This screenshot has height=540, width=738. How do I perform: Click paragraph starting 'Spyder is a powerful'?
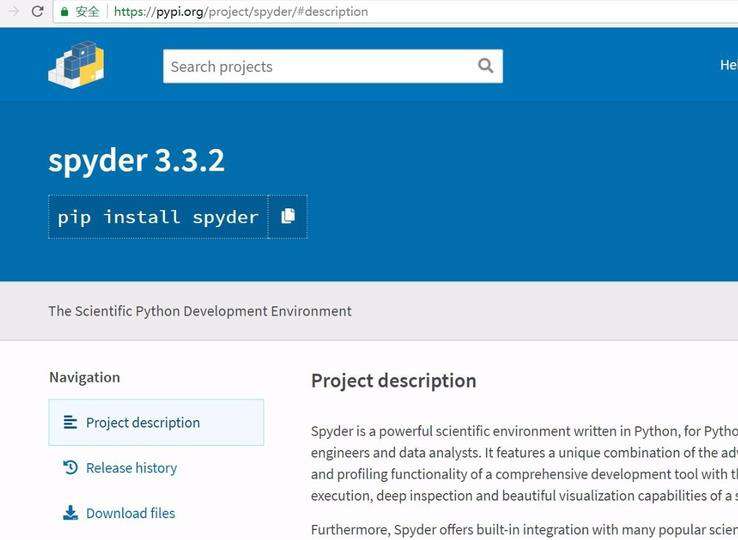pos(524,463)
